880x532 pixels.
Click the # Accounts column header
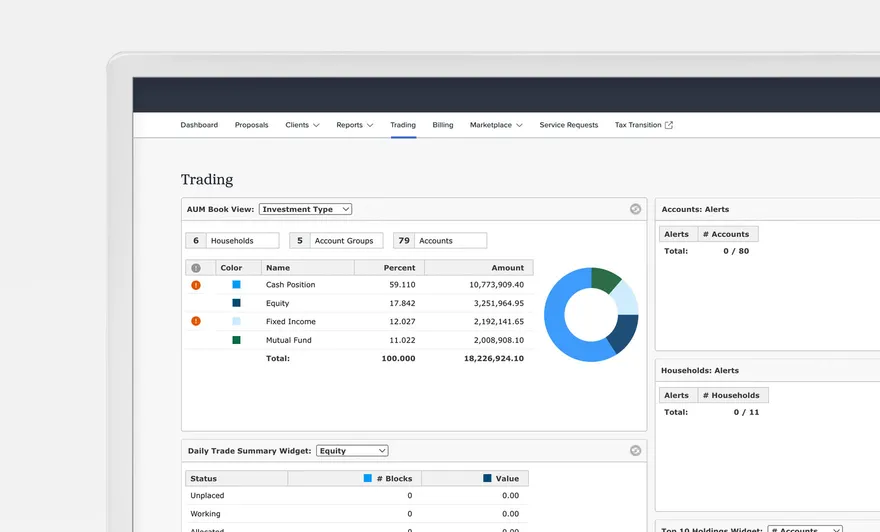coord(728,234)
